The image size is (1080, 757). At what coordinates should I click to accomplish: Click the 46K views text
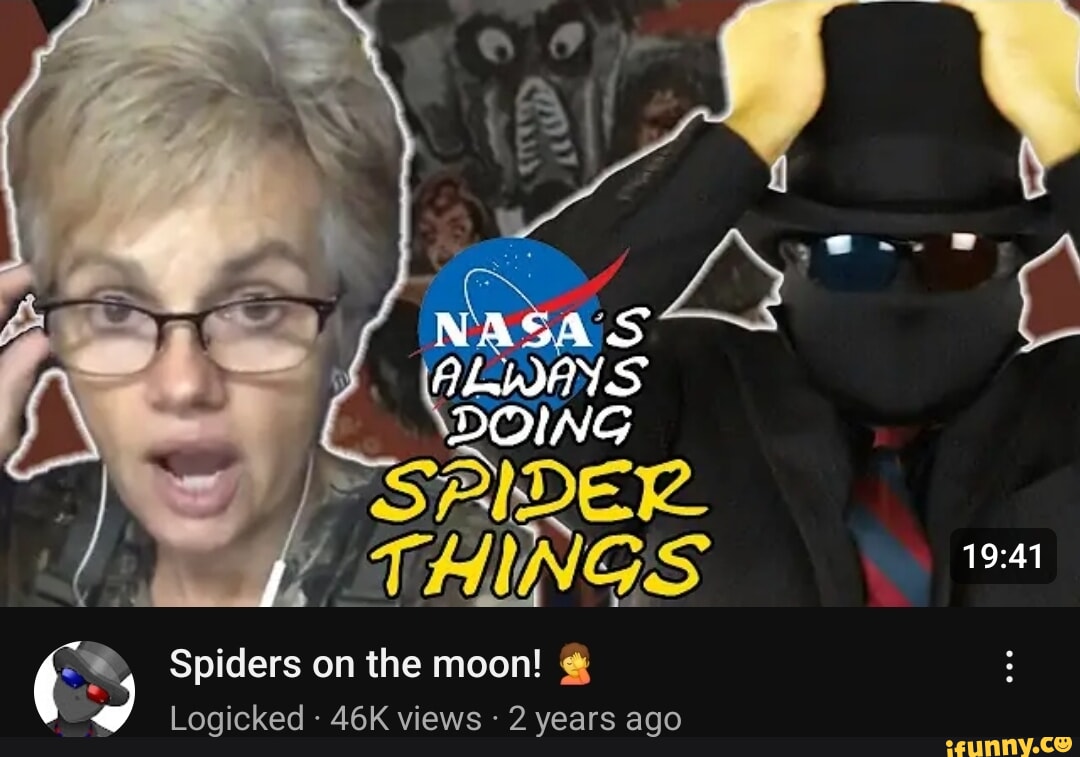(x=406, y=718)
